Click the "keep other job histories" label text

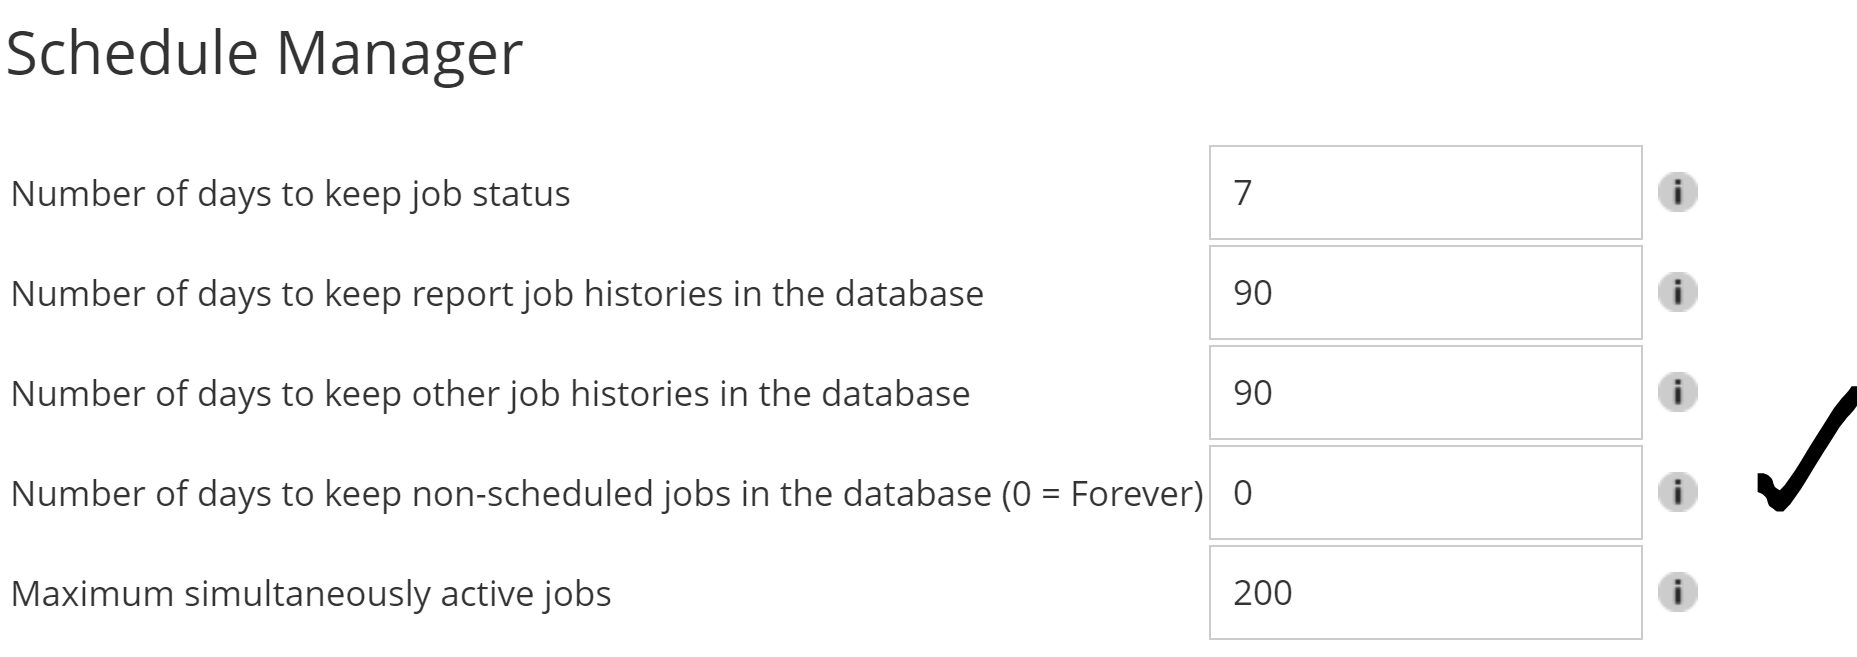click(x=490, y=393)
